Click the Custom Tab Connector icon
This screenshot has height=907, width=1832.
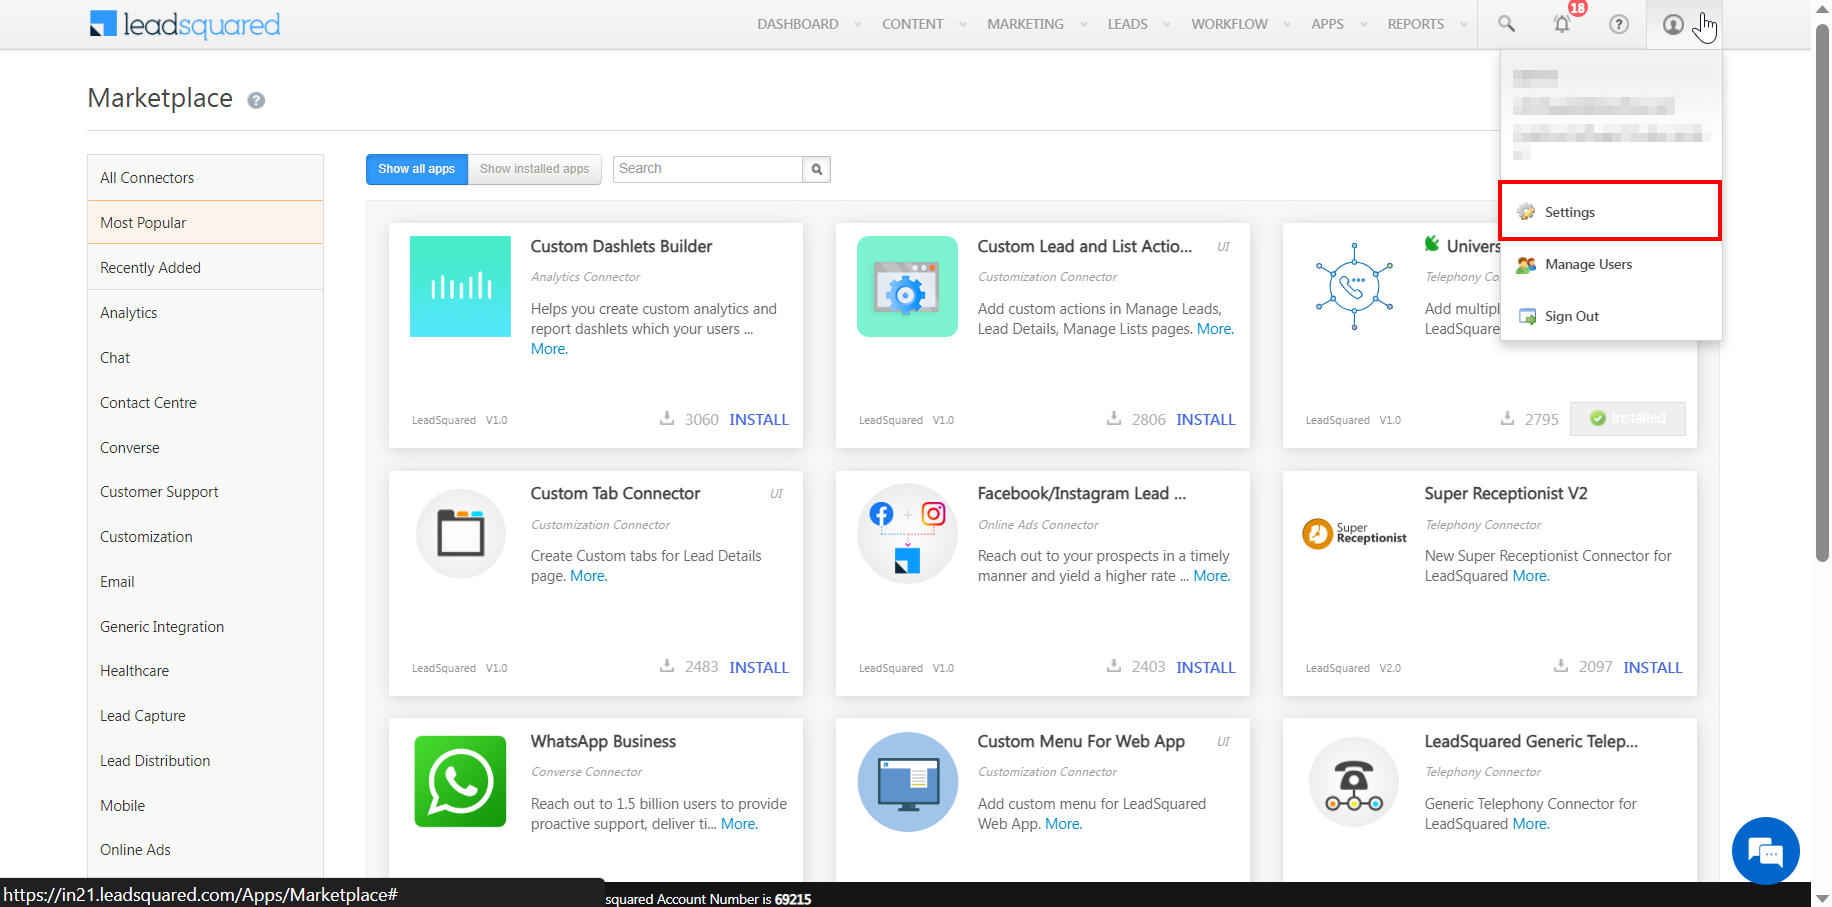tap(460, 534)
